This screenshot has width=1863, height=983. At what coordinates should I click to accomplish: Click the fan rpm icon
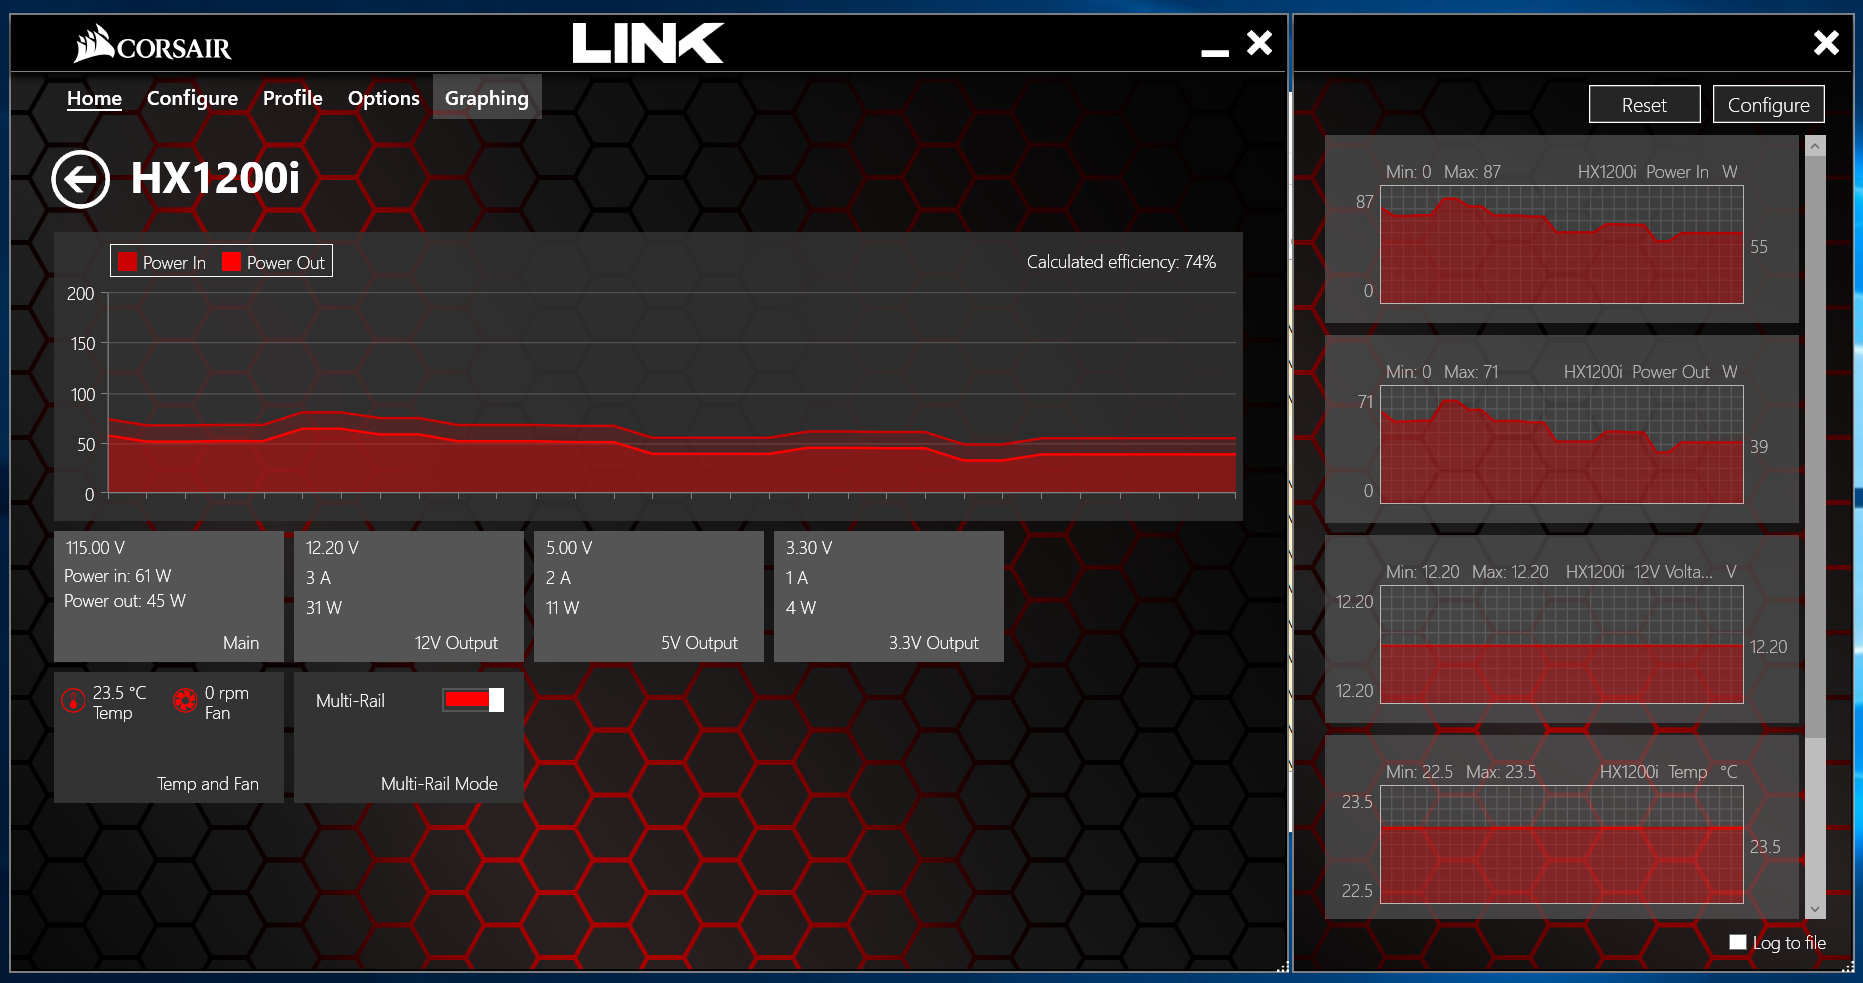pyautogui.click(x=185, y=700)
